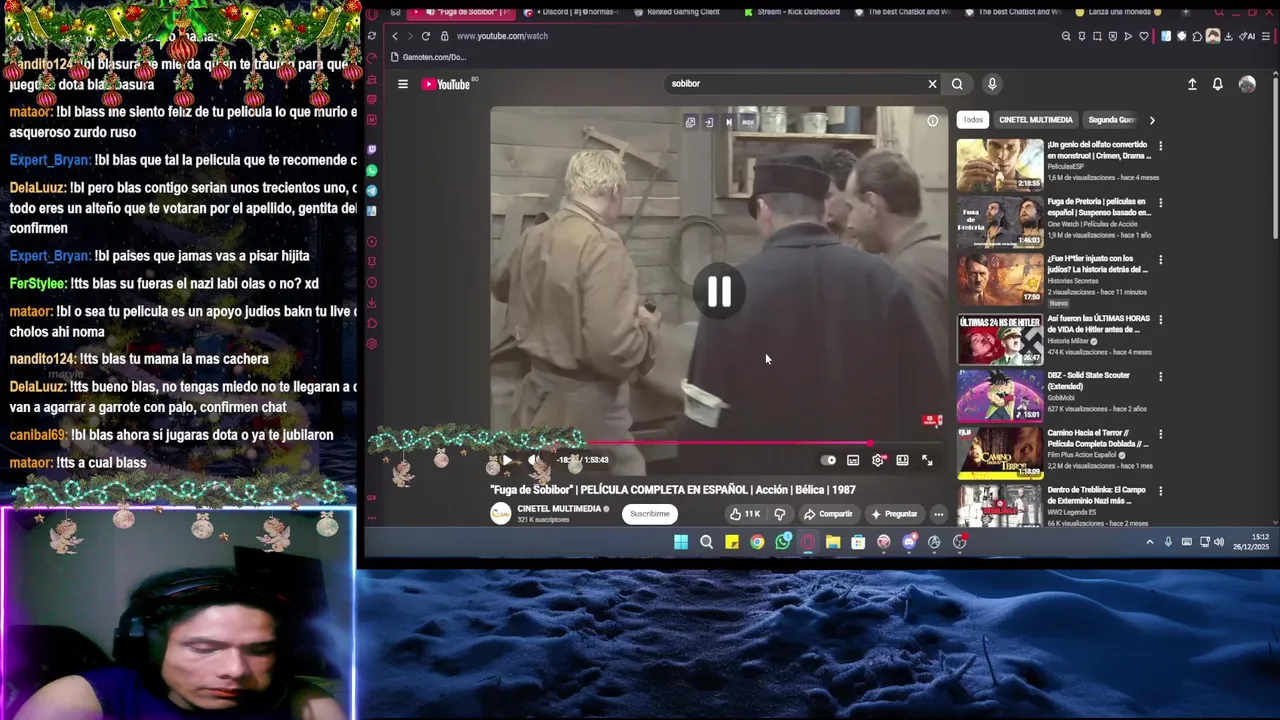Open the YouTube account avatar menu
The image size is (1280, 720).
(1247, 84)
